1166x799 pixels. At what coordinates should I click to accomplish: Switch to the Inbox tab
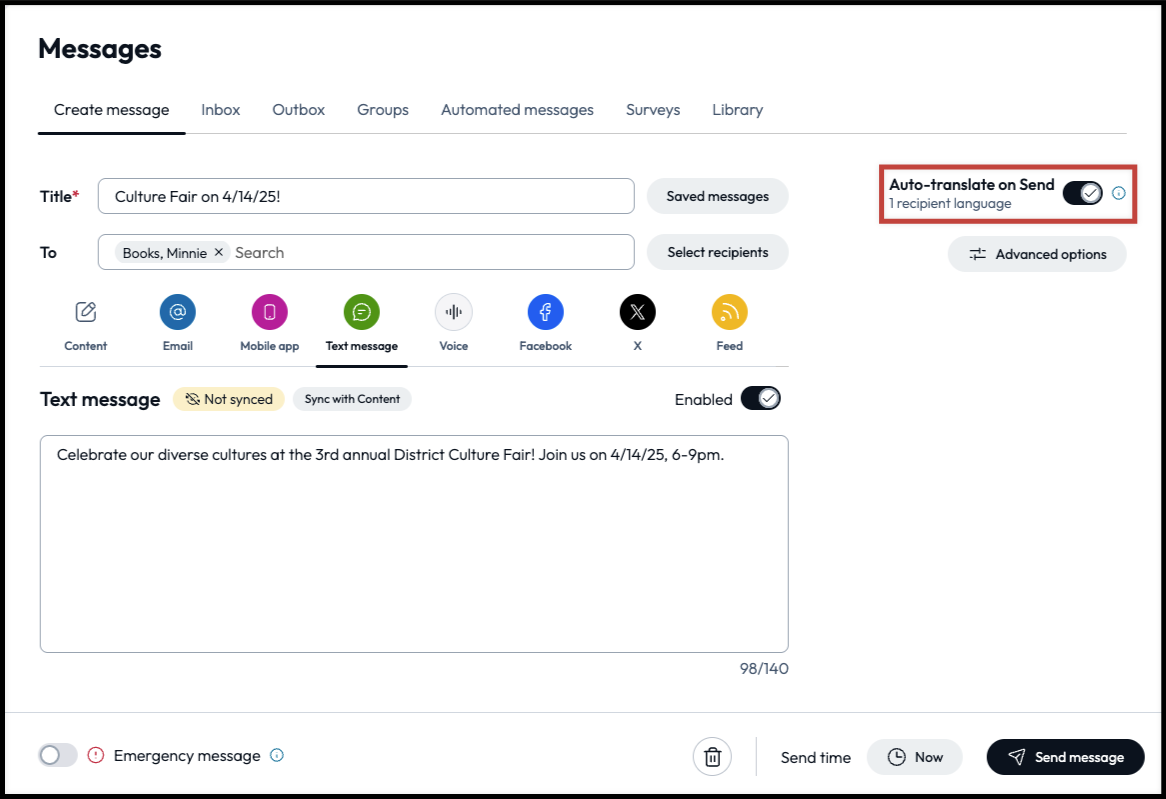[x=220, y=110]
